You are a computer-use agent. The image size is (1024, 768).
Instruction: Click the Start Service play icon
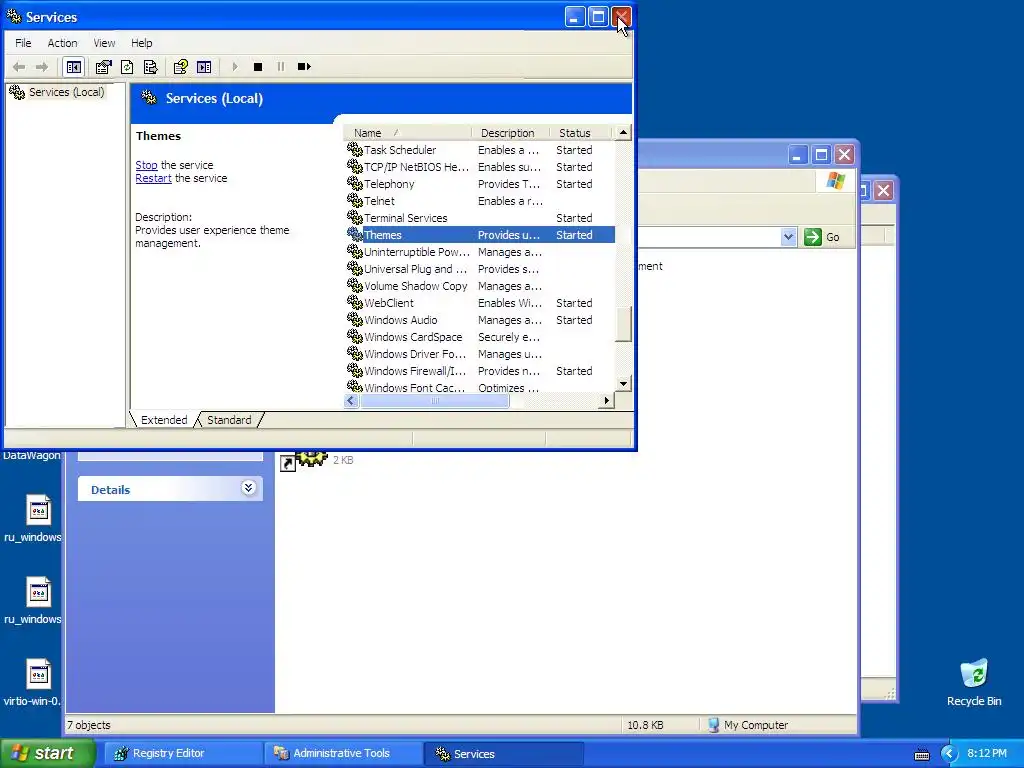click(x=235, y=67)
